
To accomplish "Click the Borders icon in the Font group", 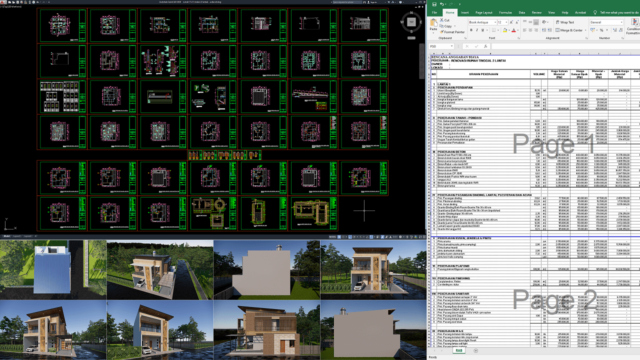I will (x=493, y=30).
